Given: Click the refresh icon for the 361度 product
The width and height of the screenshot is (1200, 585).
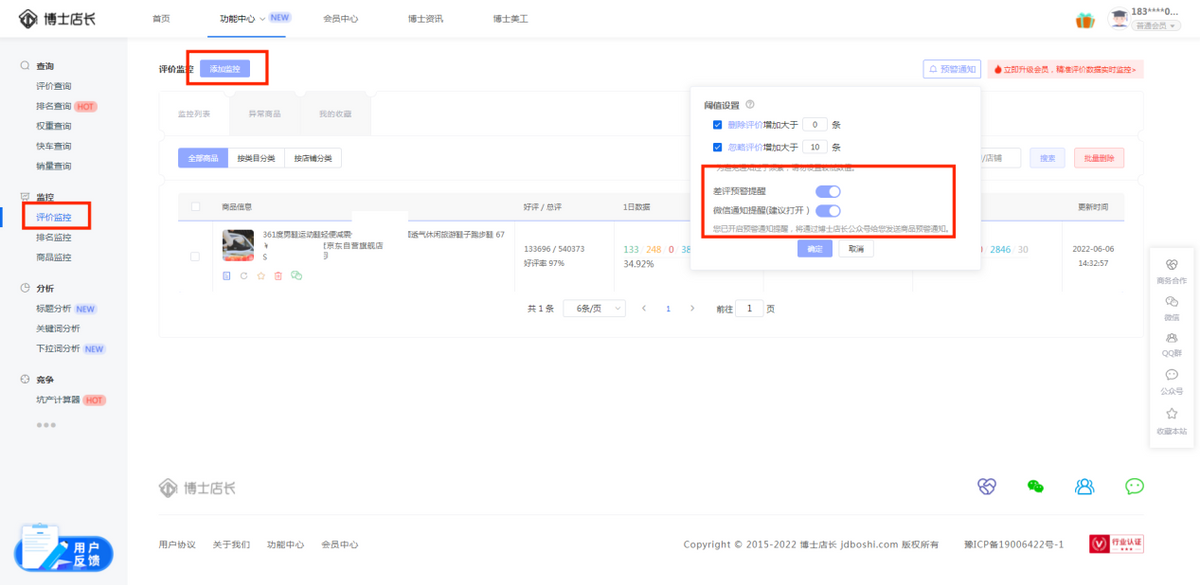Looking at the screenshot, I should [244, 276].
